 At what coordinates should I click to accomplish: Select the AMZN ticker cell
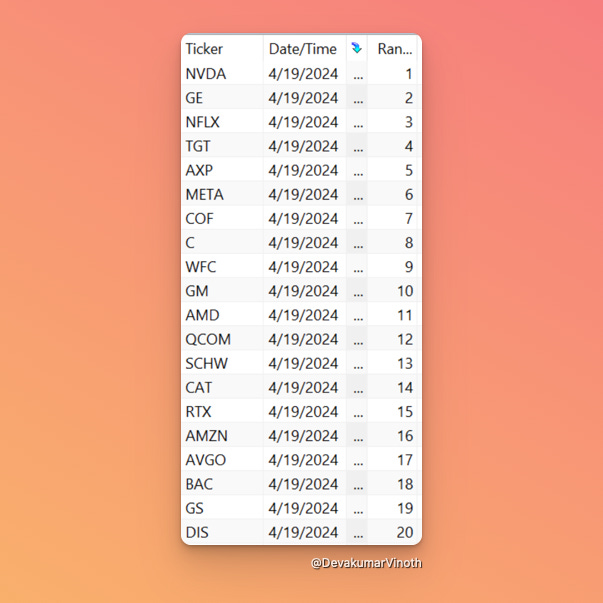pyautogui.click(x=222, y=436)
